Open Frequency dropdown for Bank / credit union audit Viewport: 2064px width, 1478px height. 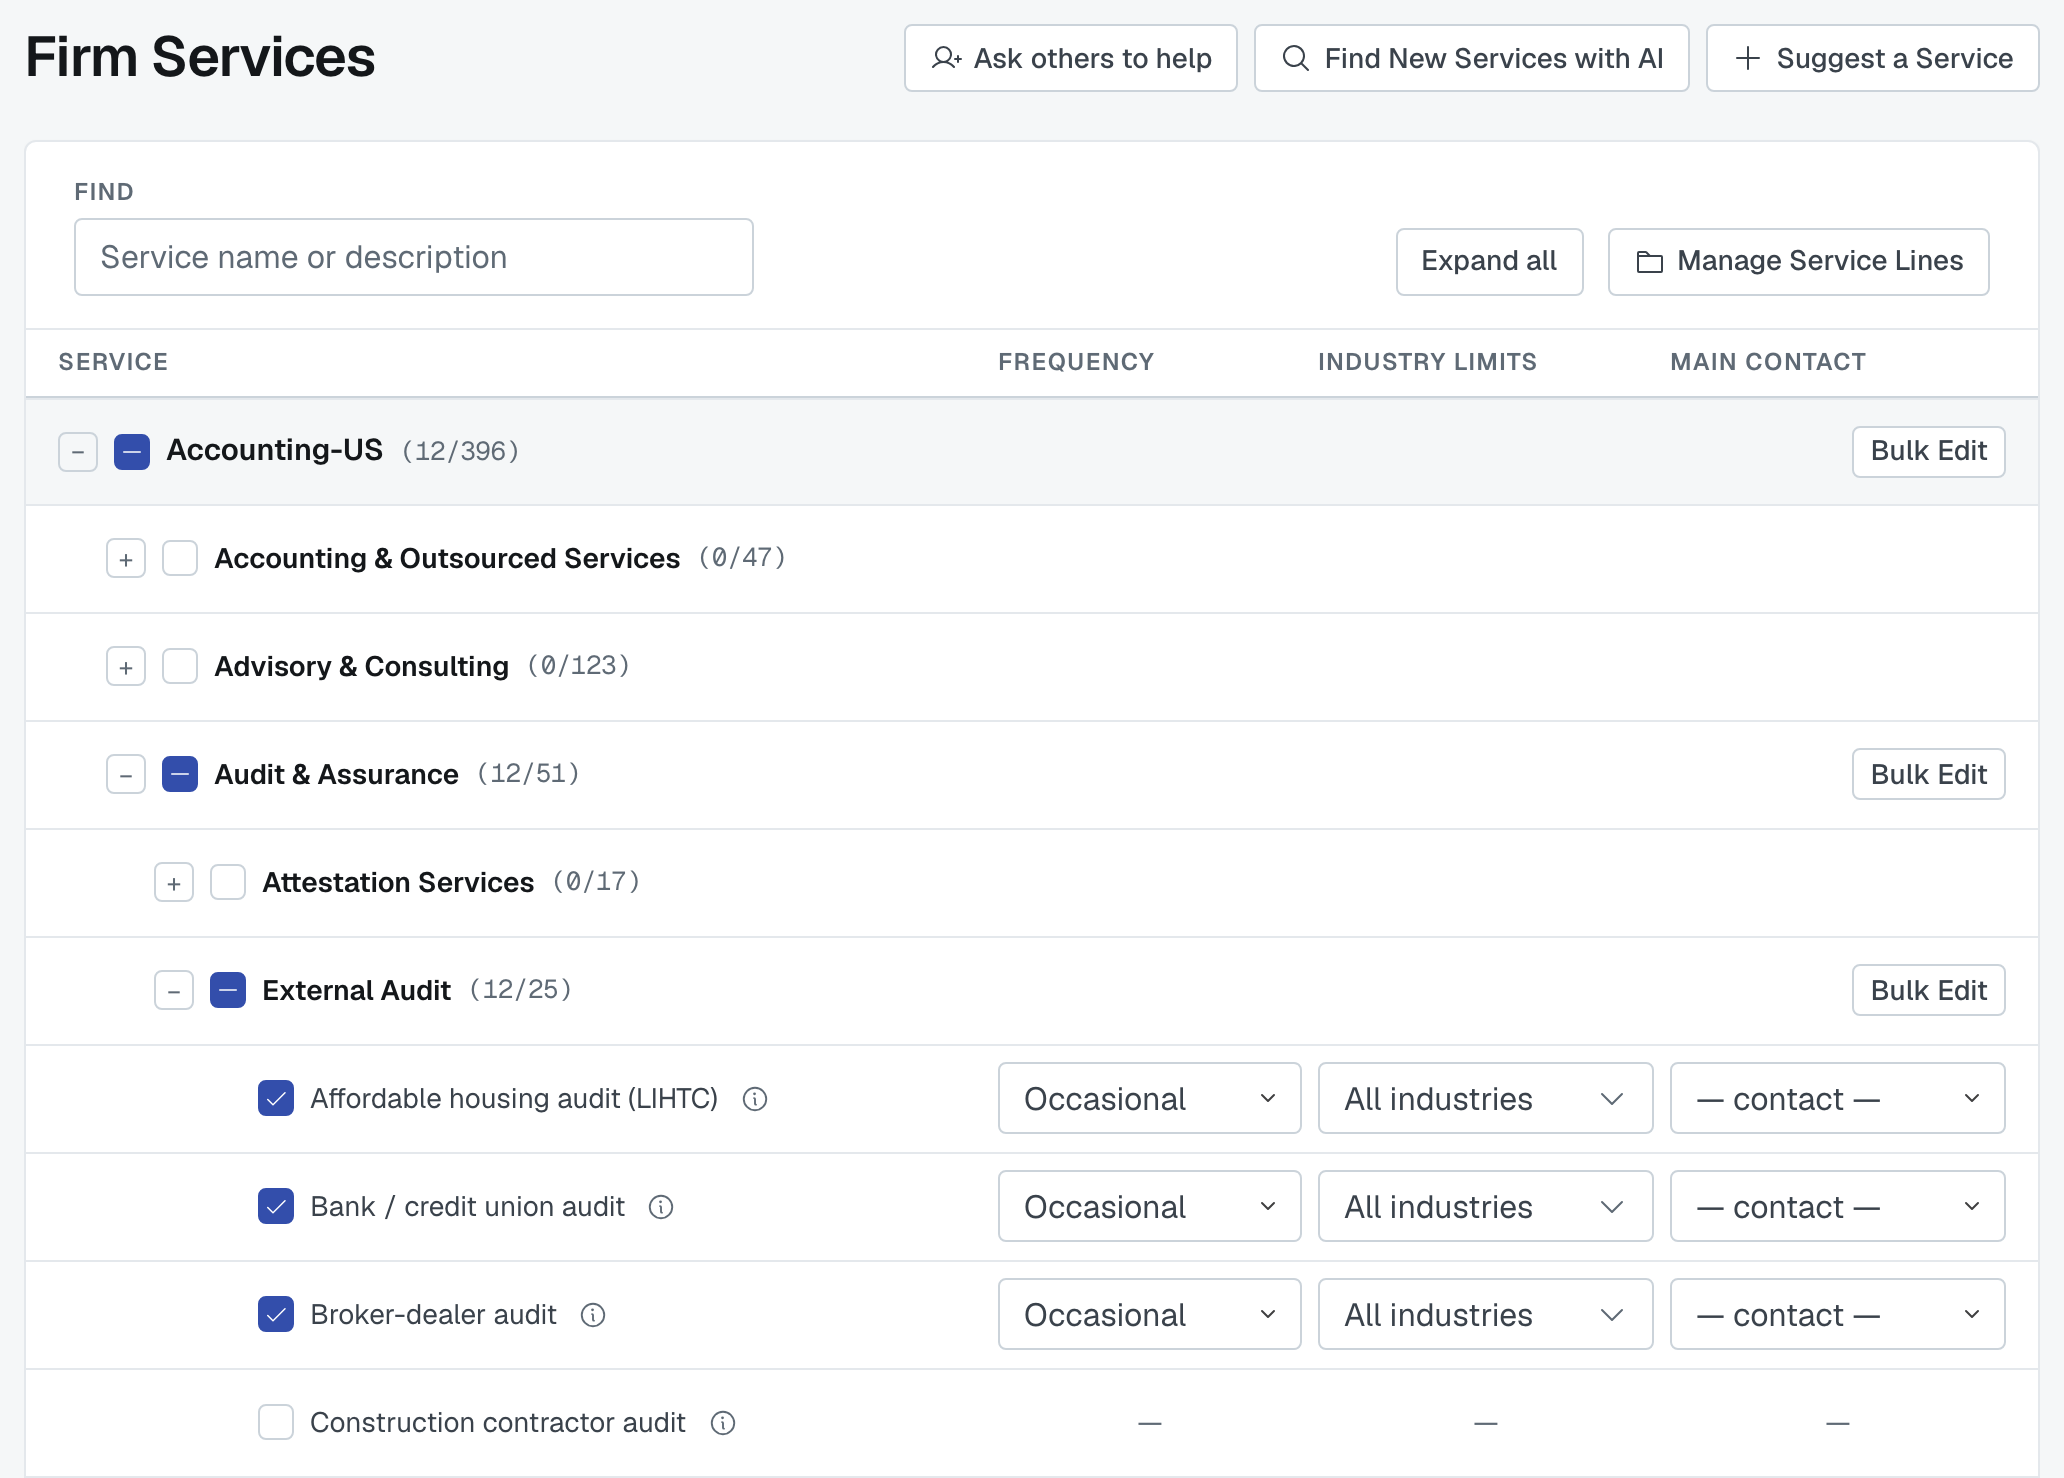[1150, 1206]
